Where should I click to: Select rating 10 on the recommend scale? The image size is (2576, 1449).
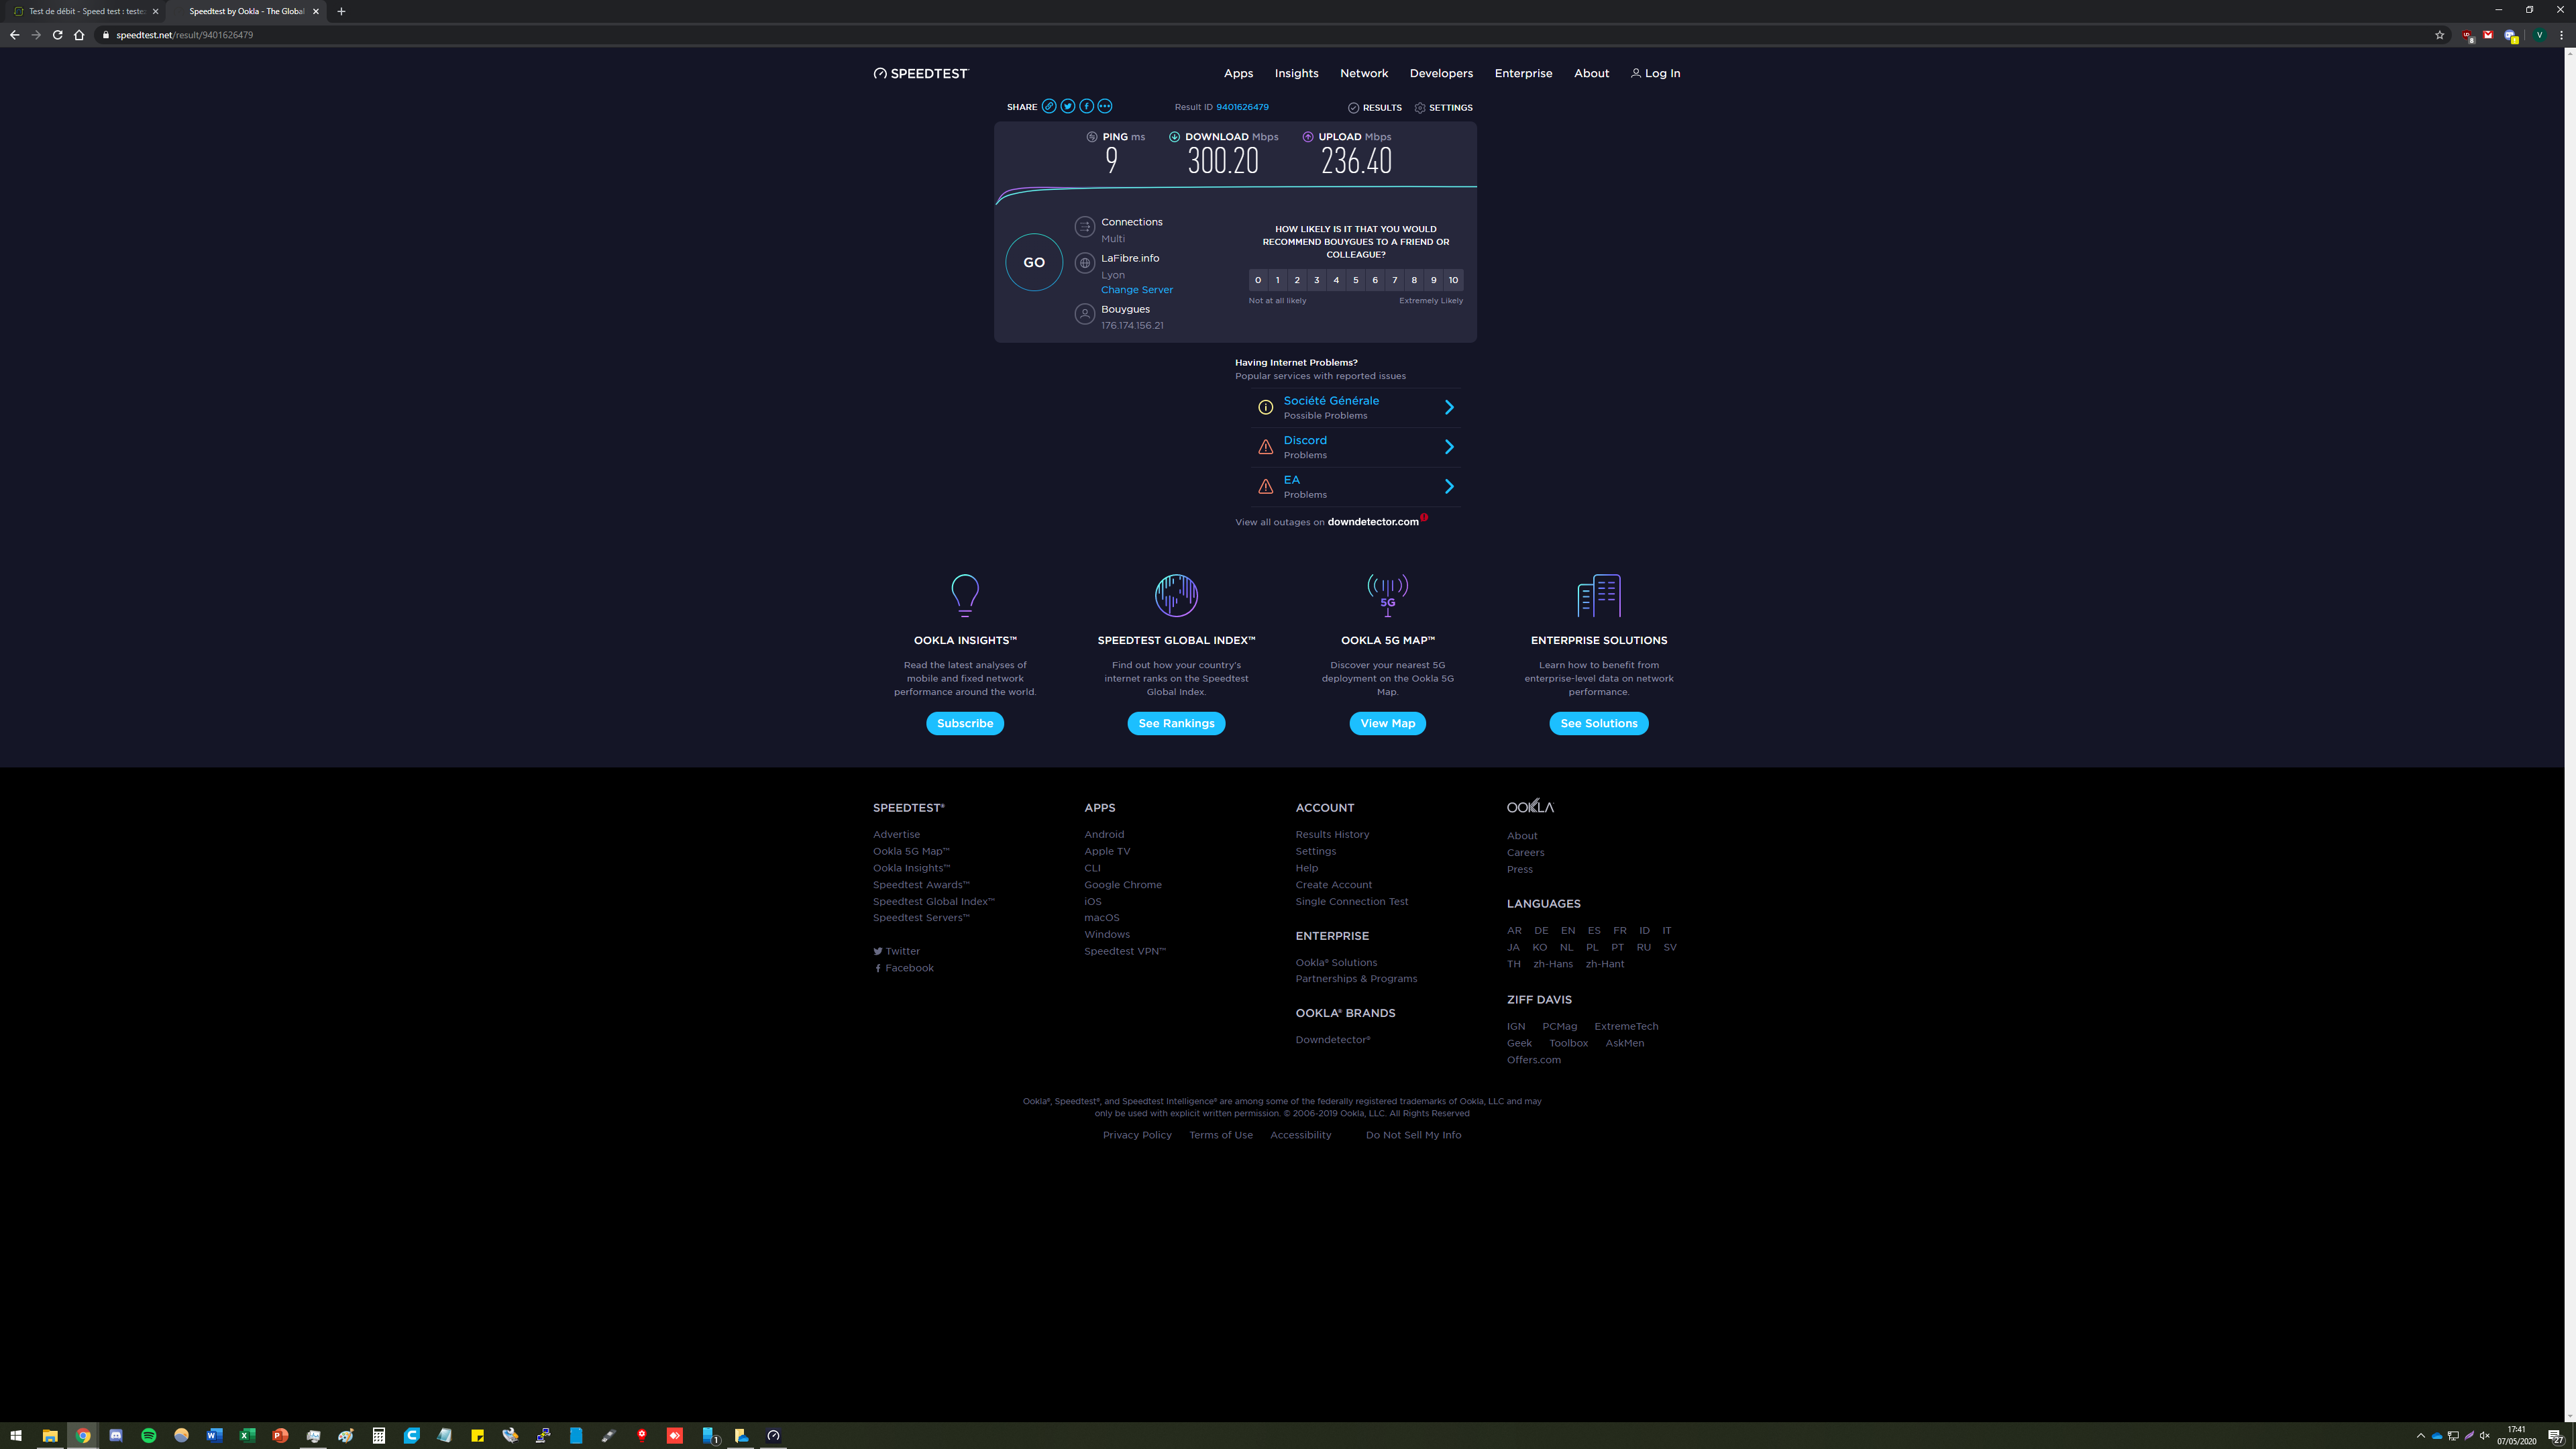1454,280
